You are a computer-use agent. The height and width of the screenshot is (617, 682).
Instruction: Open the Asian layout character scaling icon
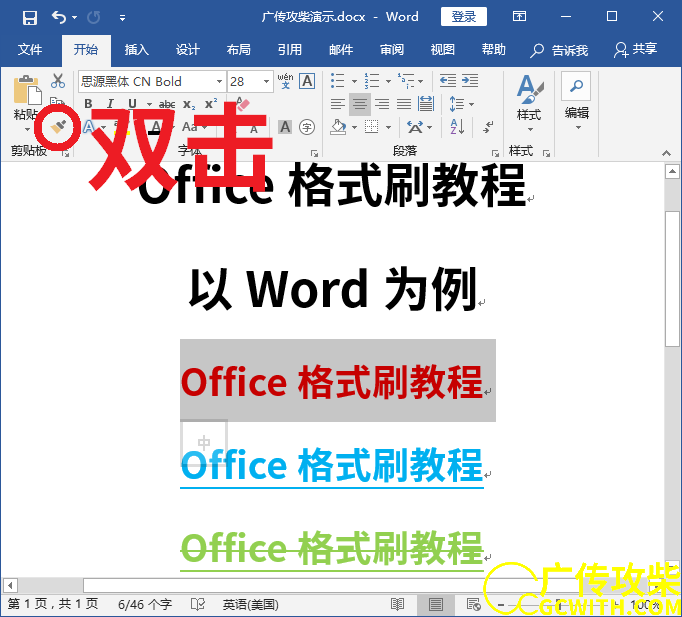coord(415,127)
